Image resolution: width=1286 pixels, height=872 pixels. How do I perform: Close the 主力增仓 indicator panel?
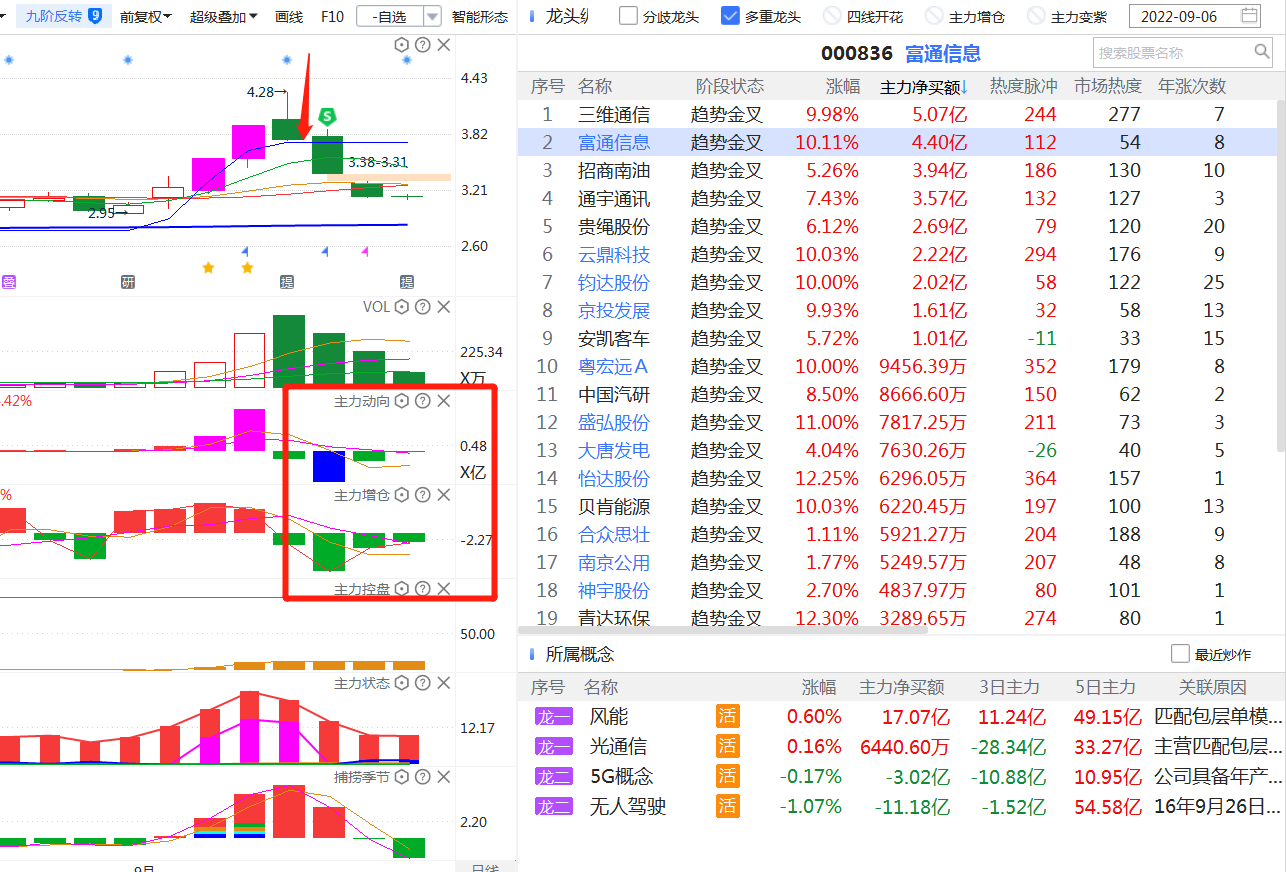(x=444, y=495)
